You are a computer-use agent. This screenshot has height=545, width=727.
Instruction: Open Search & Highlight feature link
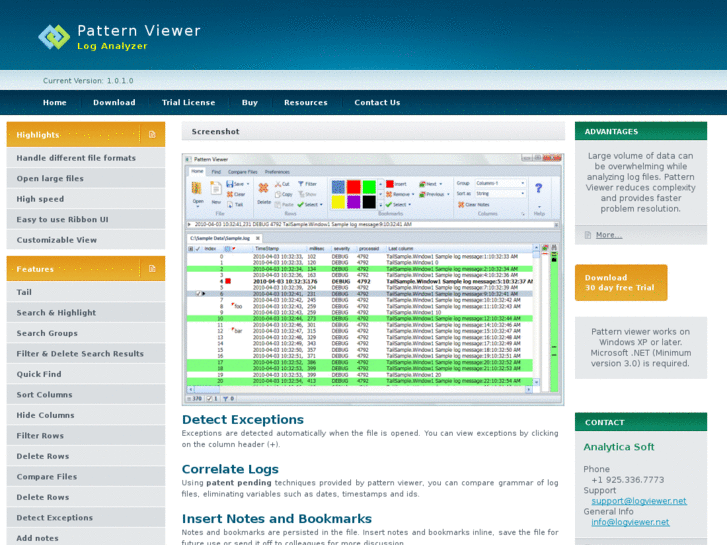pos(86,313)
